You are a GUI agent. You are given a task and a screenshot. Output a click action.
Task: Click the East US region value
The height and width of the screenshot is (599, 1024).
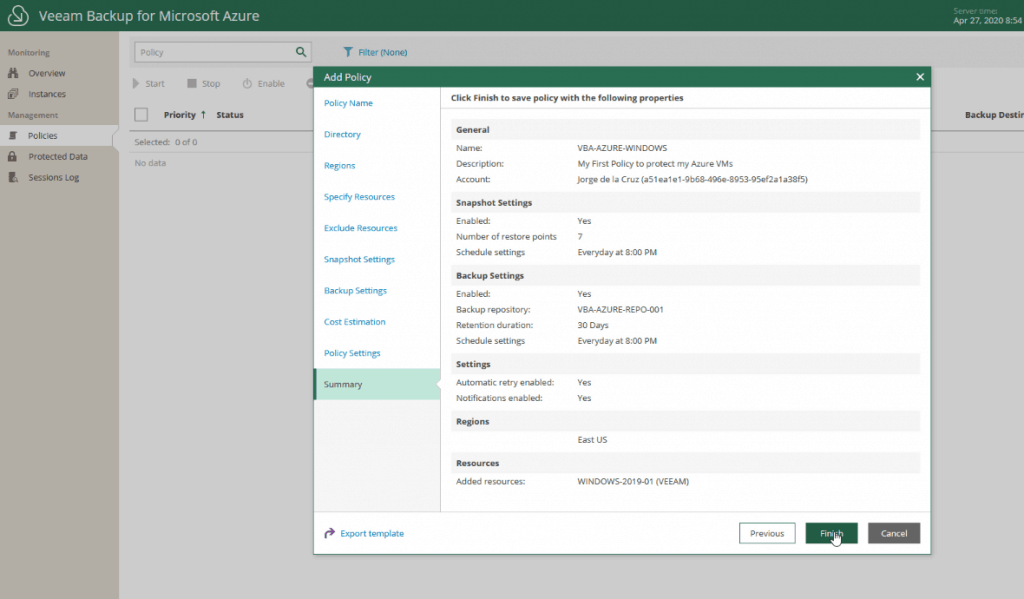[592, 440]
